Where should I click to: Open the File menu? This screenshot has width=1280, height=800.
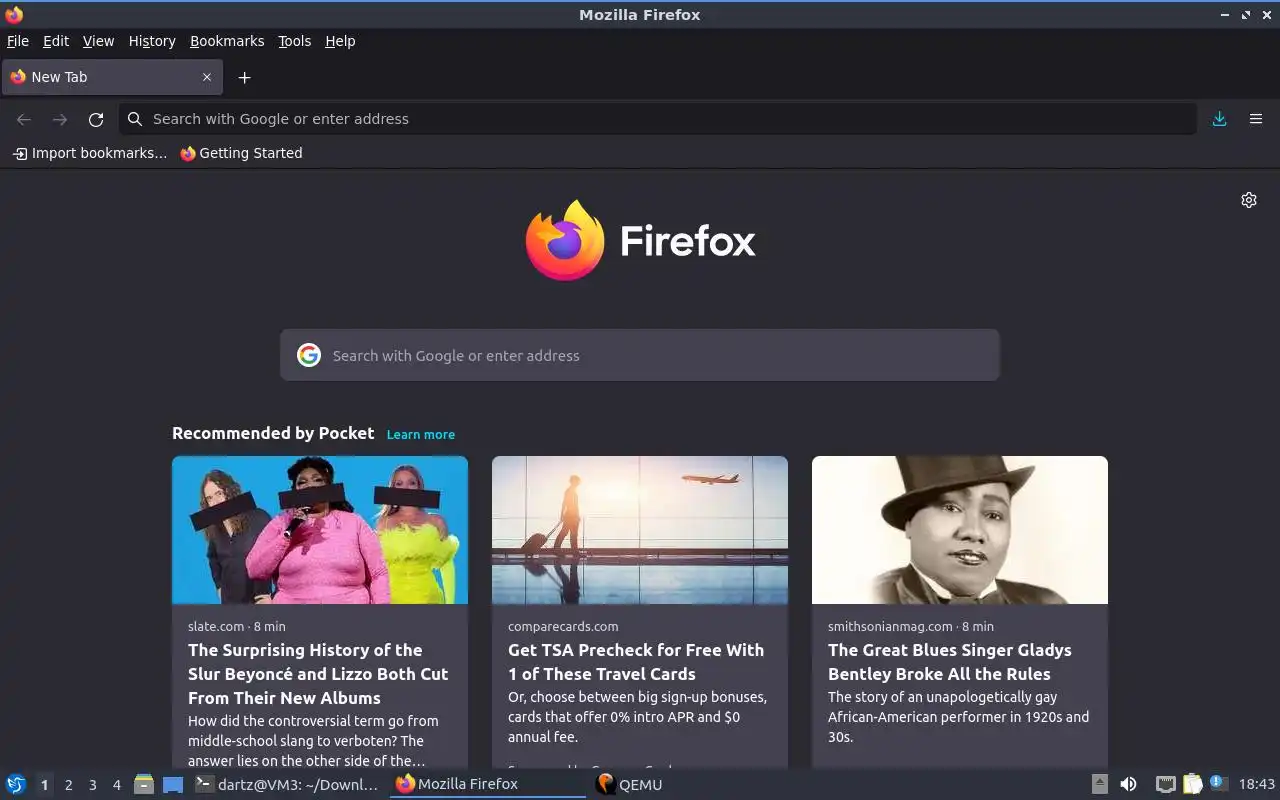click(x=18, y=41)
